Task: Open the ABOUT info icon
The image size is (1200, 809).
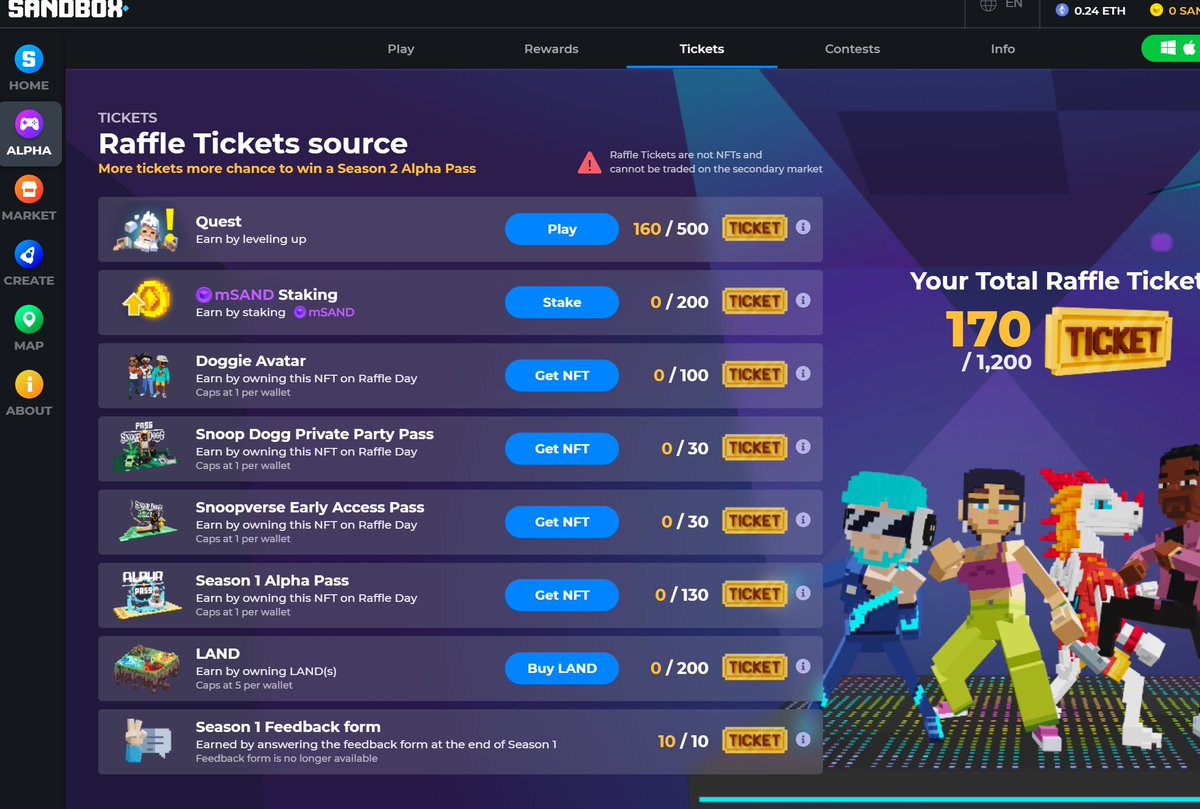Action: 29,384
